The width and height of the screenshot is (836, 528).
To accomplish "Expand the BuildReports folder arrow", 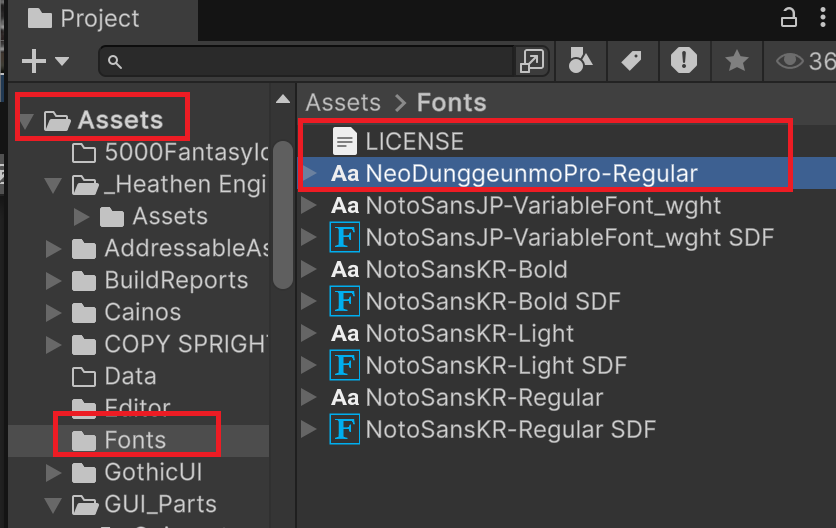I will [x=53, y=281].
